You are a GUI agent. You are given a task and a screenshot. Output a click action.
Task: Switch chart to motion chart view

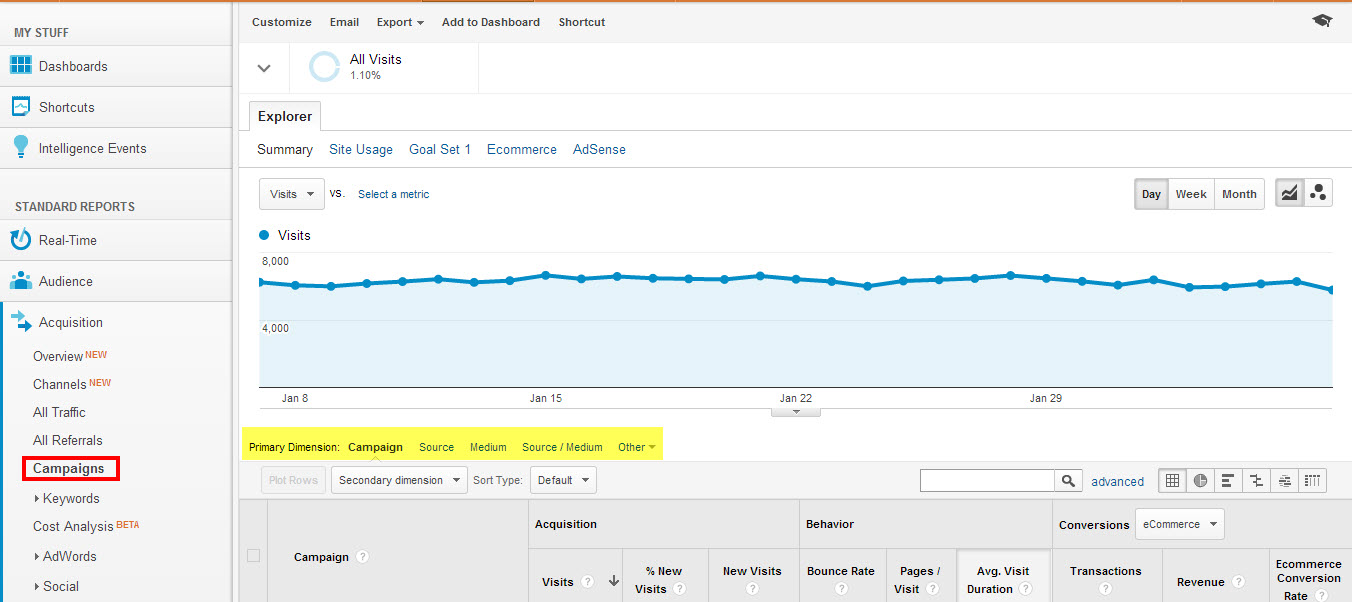tap(1318, 194)
